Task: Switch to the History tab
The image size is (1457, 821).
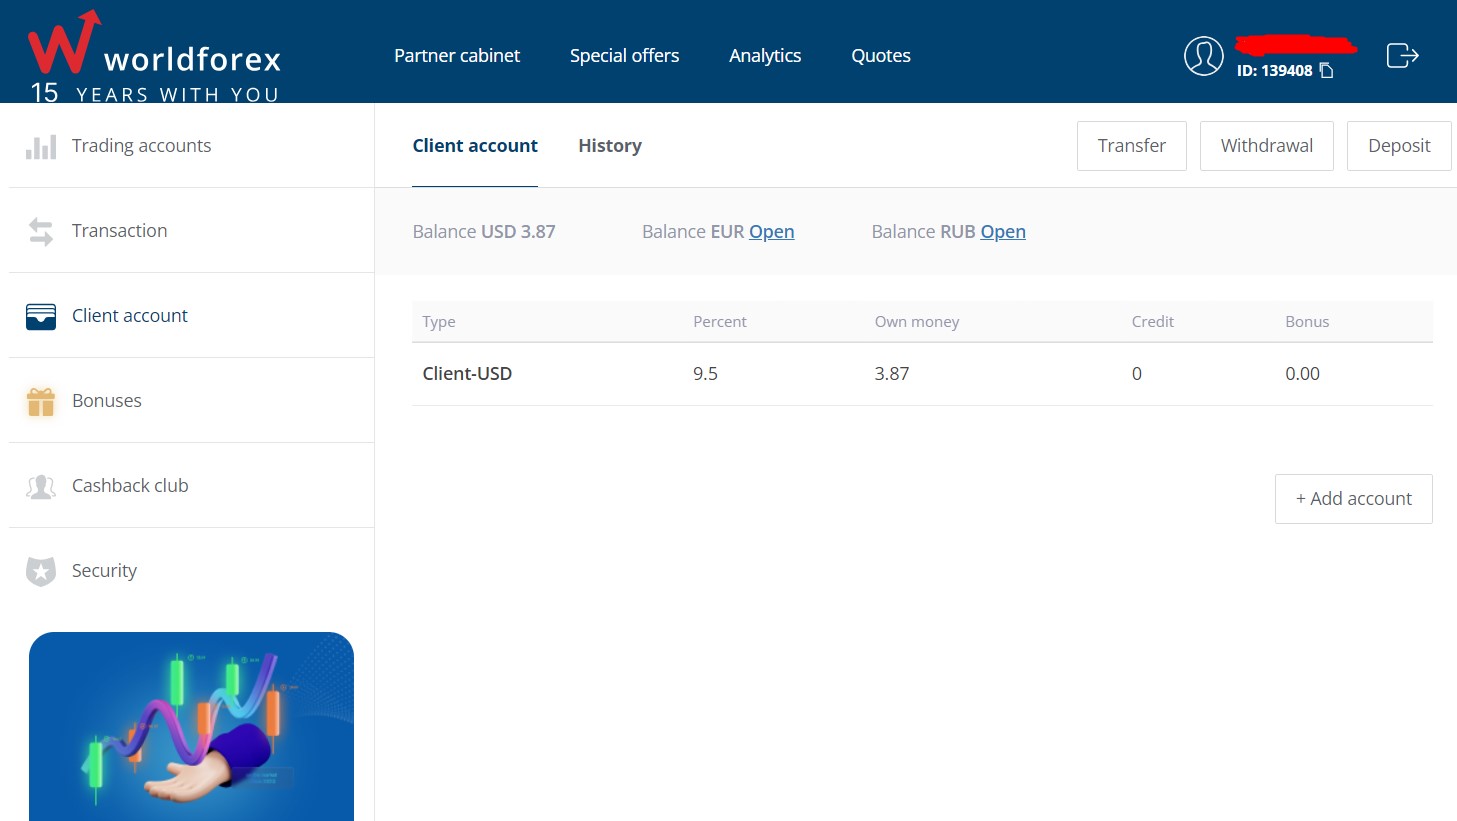Action: (x=610, y=145)
